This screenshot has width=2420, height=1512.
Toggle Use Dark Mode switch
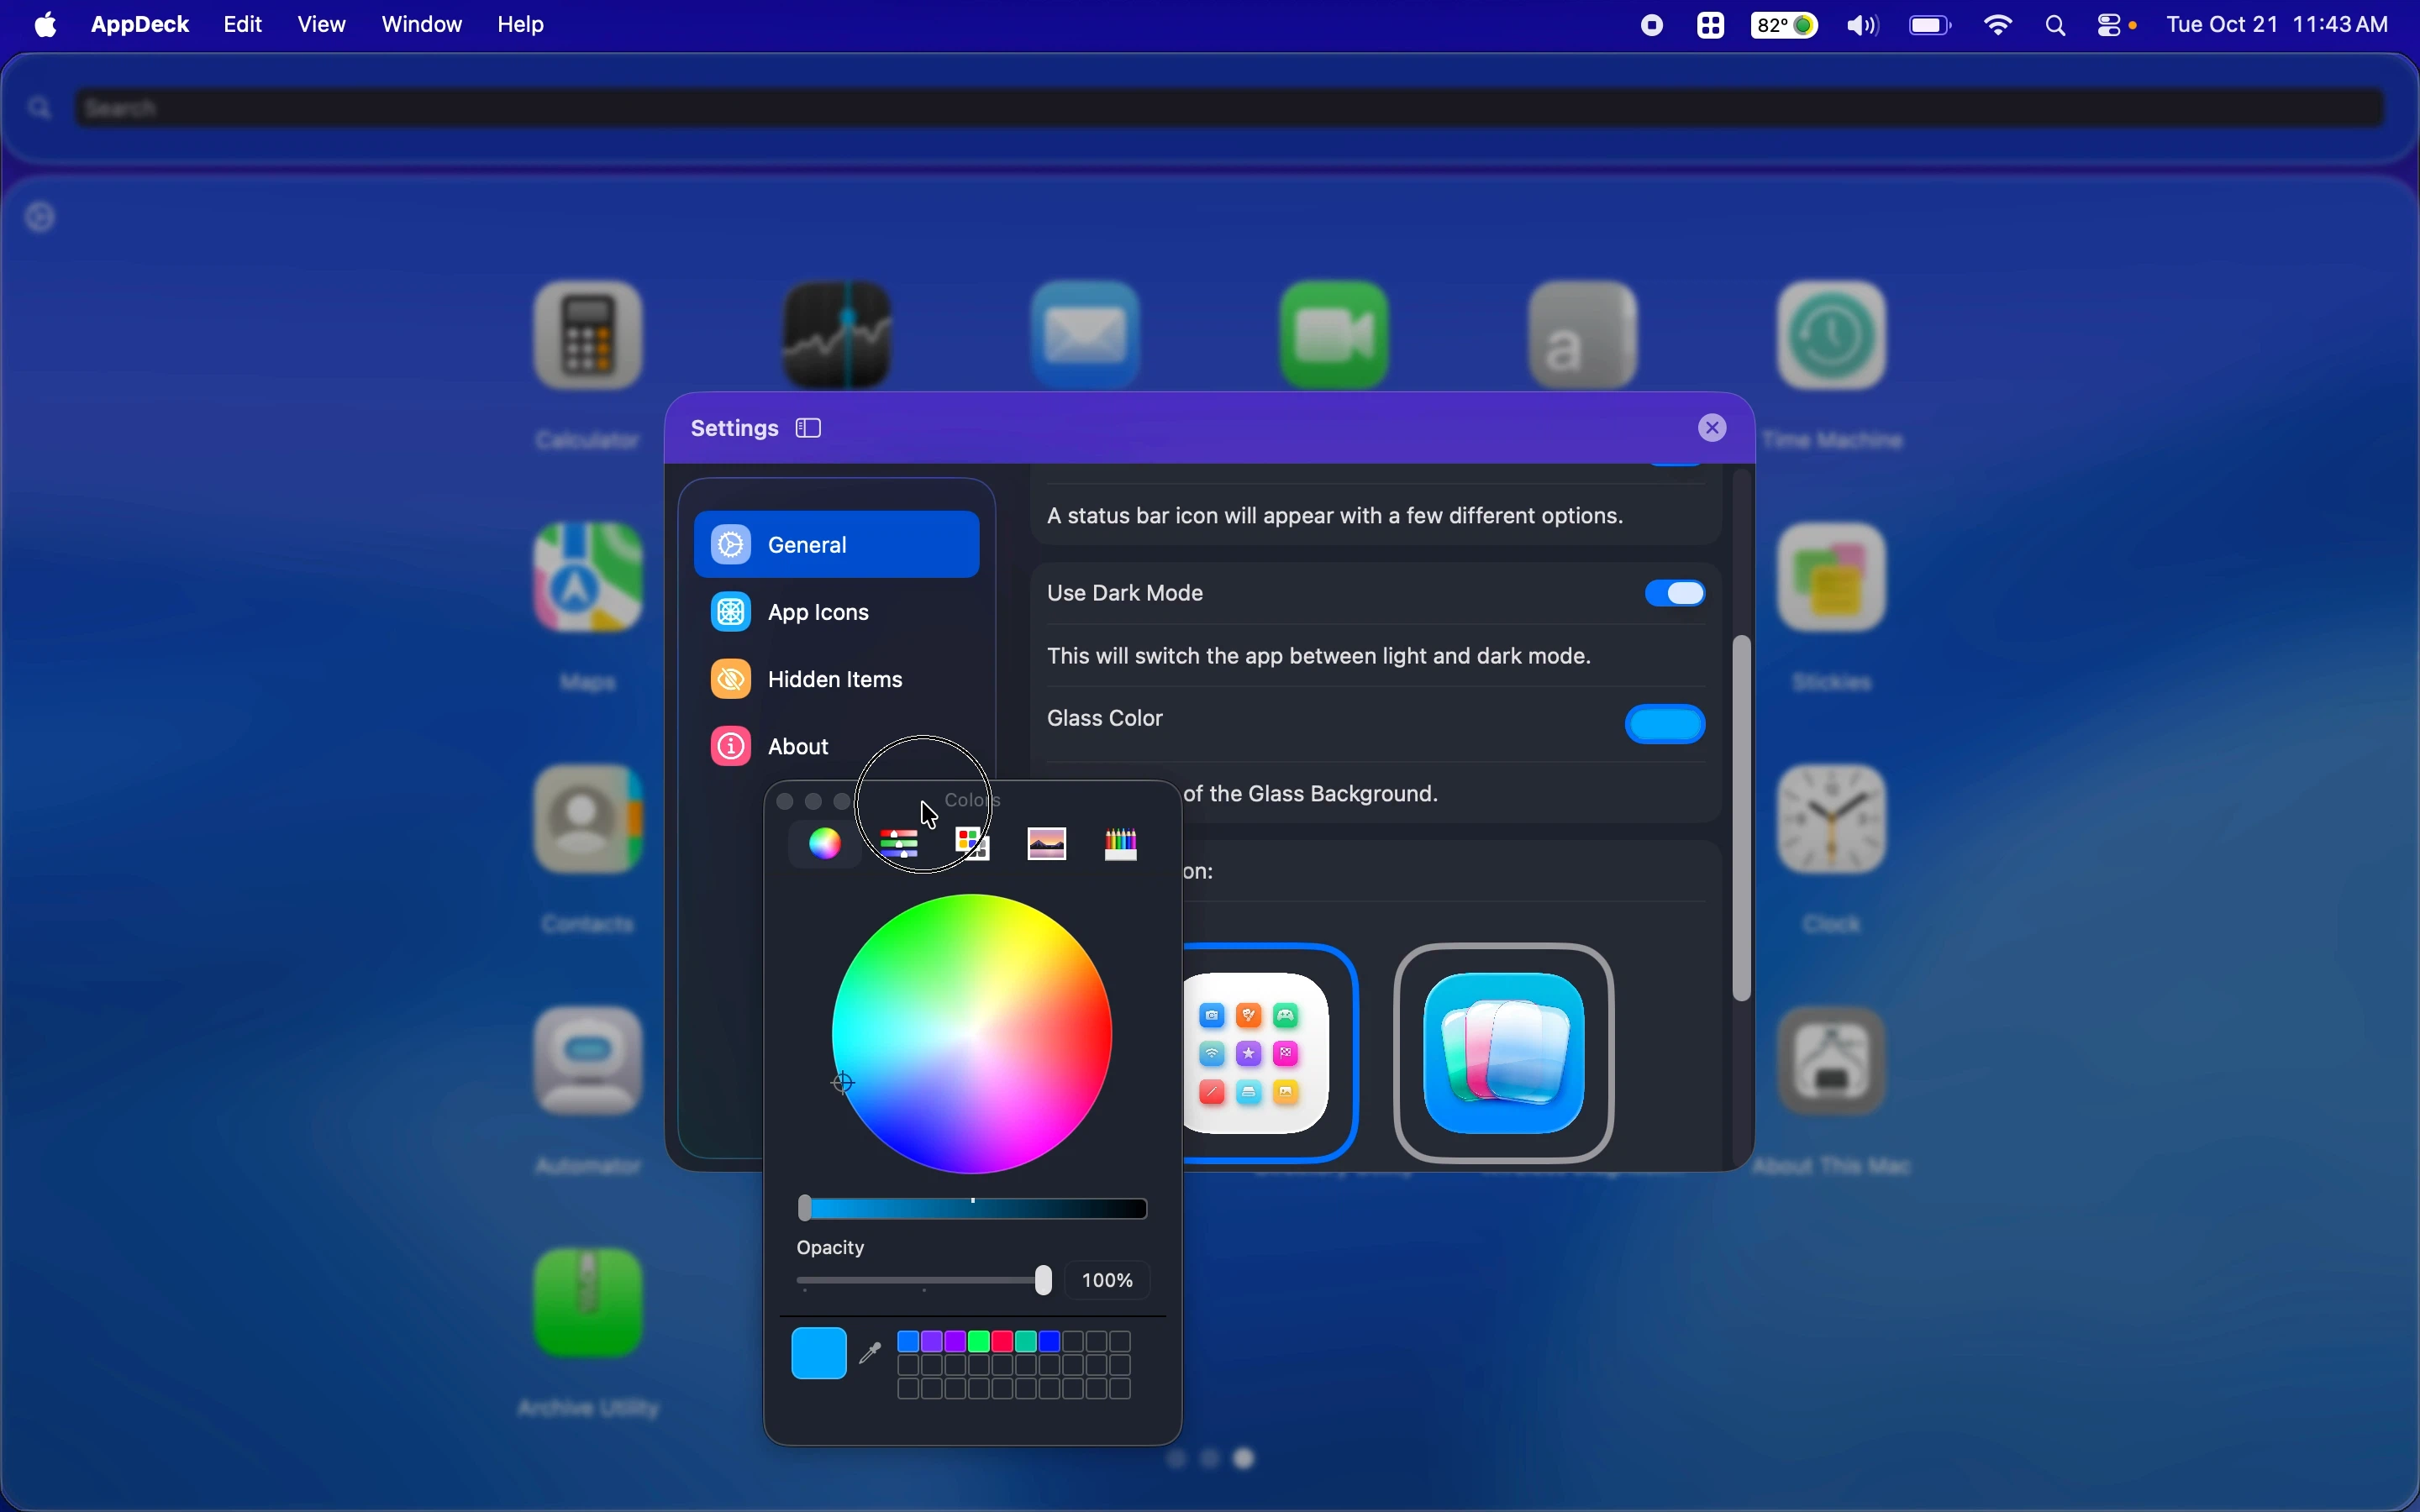(1676, 594)
